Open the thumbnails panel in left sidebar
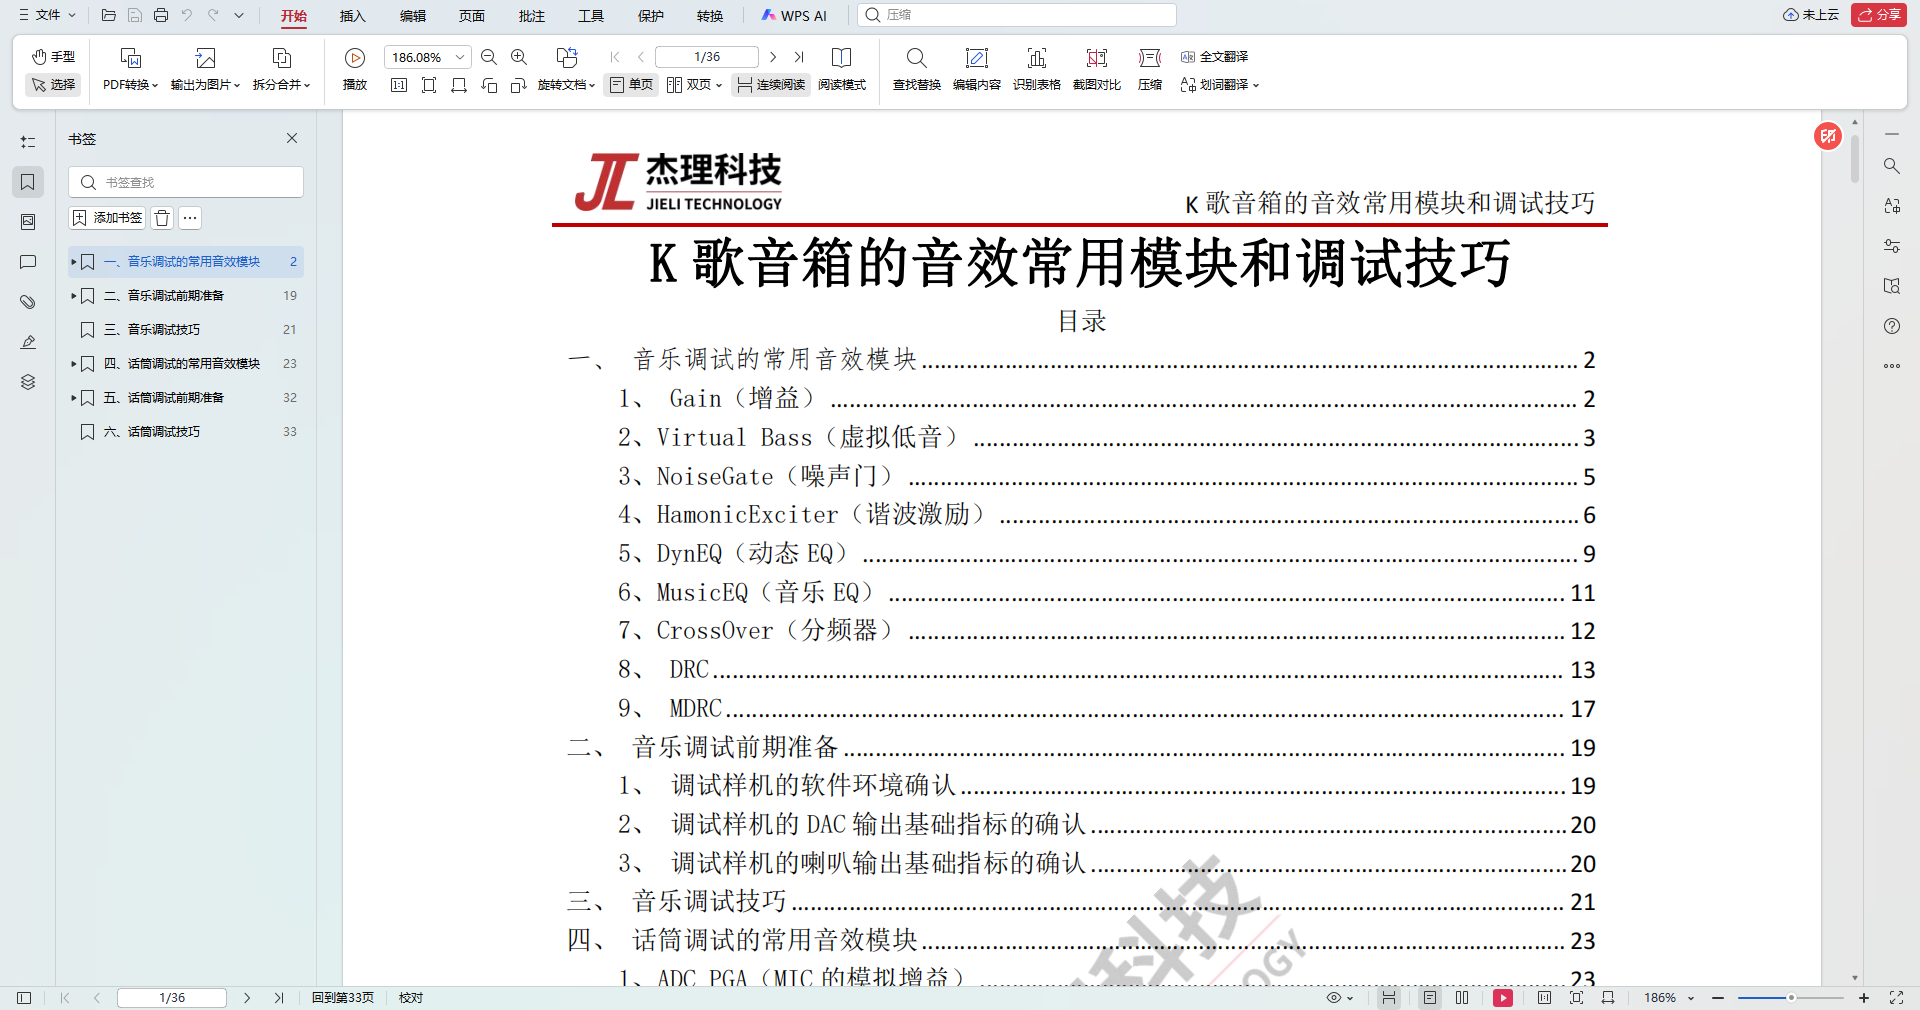 coord(28,222)
